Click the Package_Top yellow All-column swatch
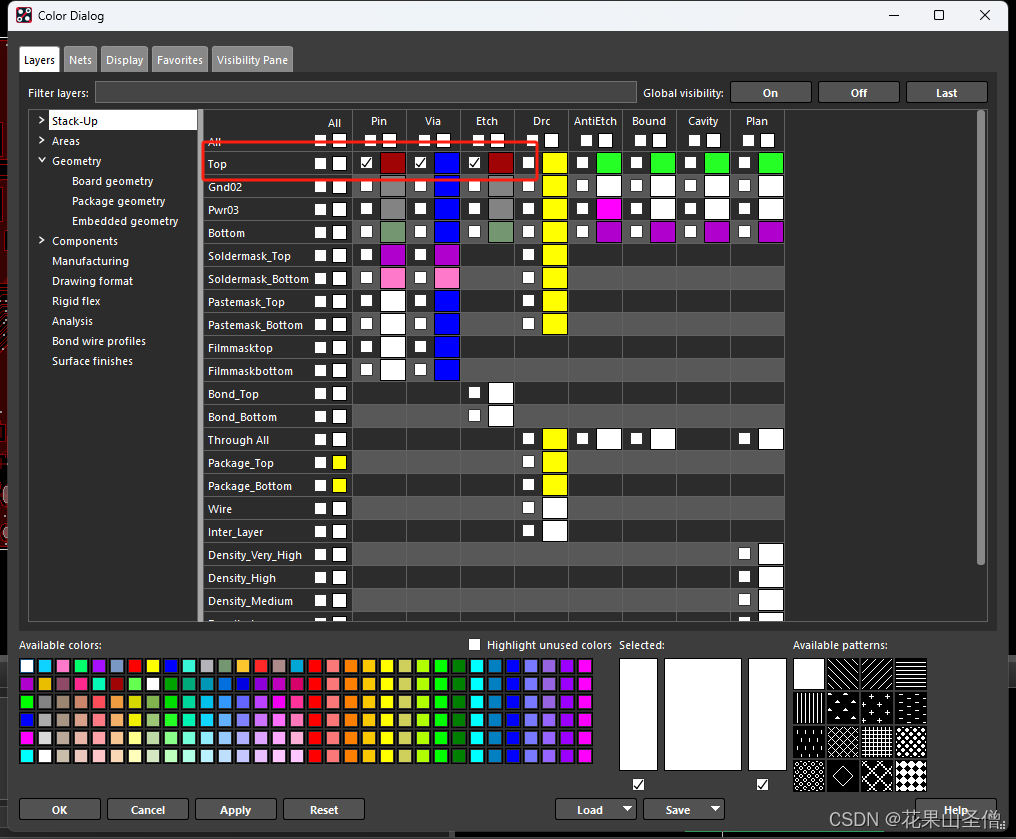The height and width of the screenshot is (839, 1016). point(340,463)
